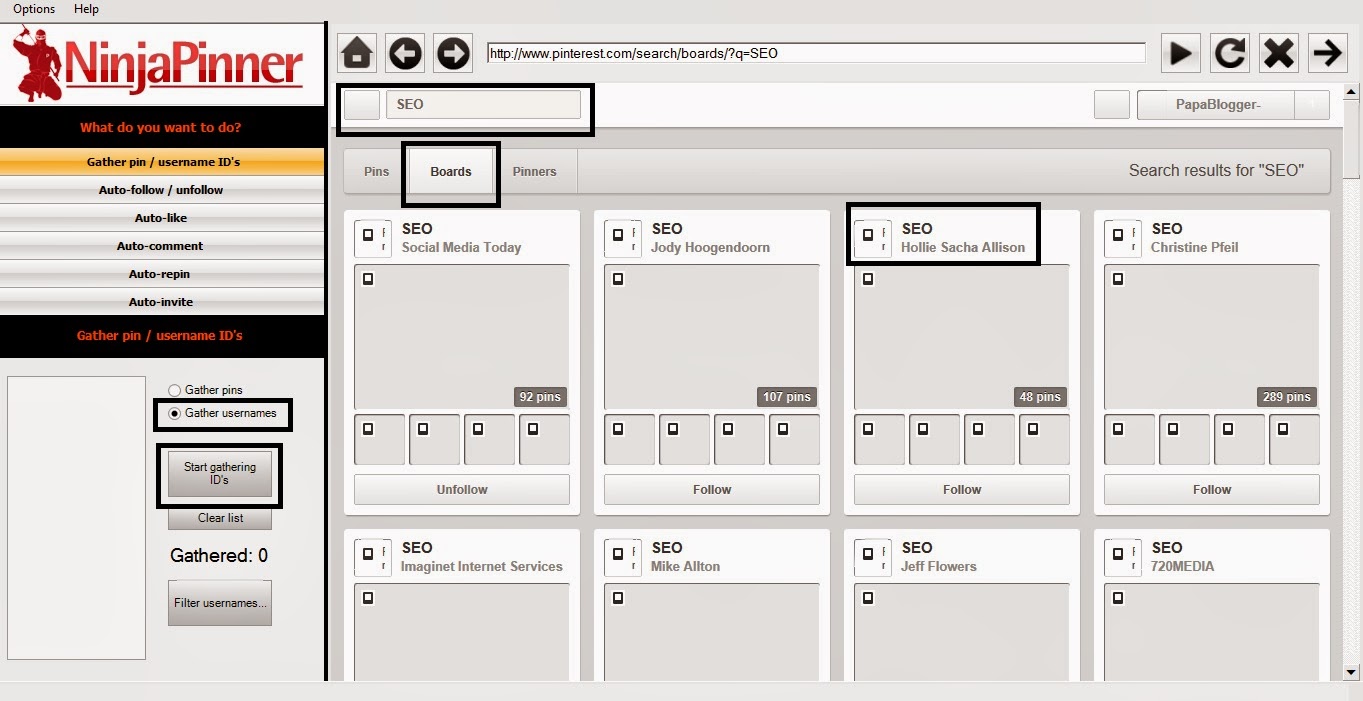Click the gathered IDs list box
Image resolution: width=1363 pixels, height=701 pixels.
(77, 518)
